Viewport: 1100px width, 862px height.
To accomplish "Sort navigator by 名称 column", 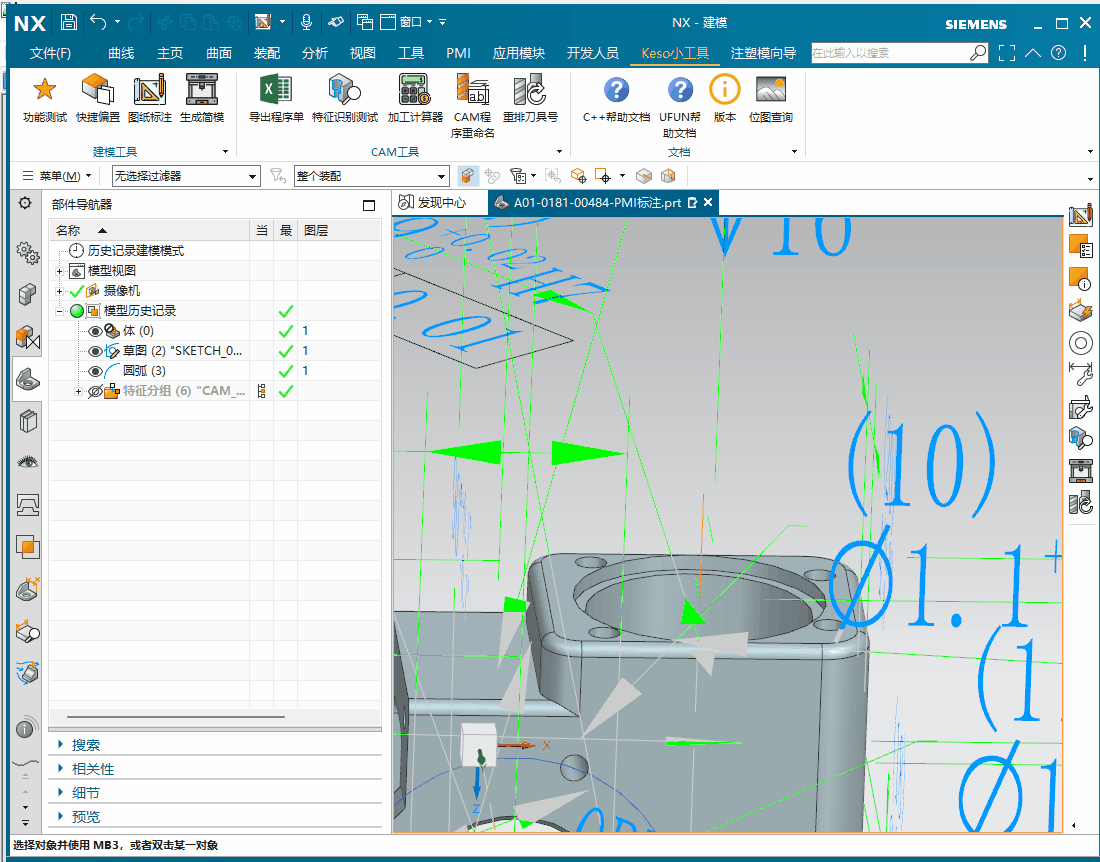I will coord(149,230).
